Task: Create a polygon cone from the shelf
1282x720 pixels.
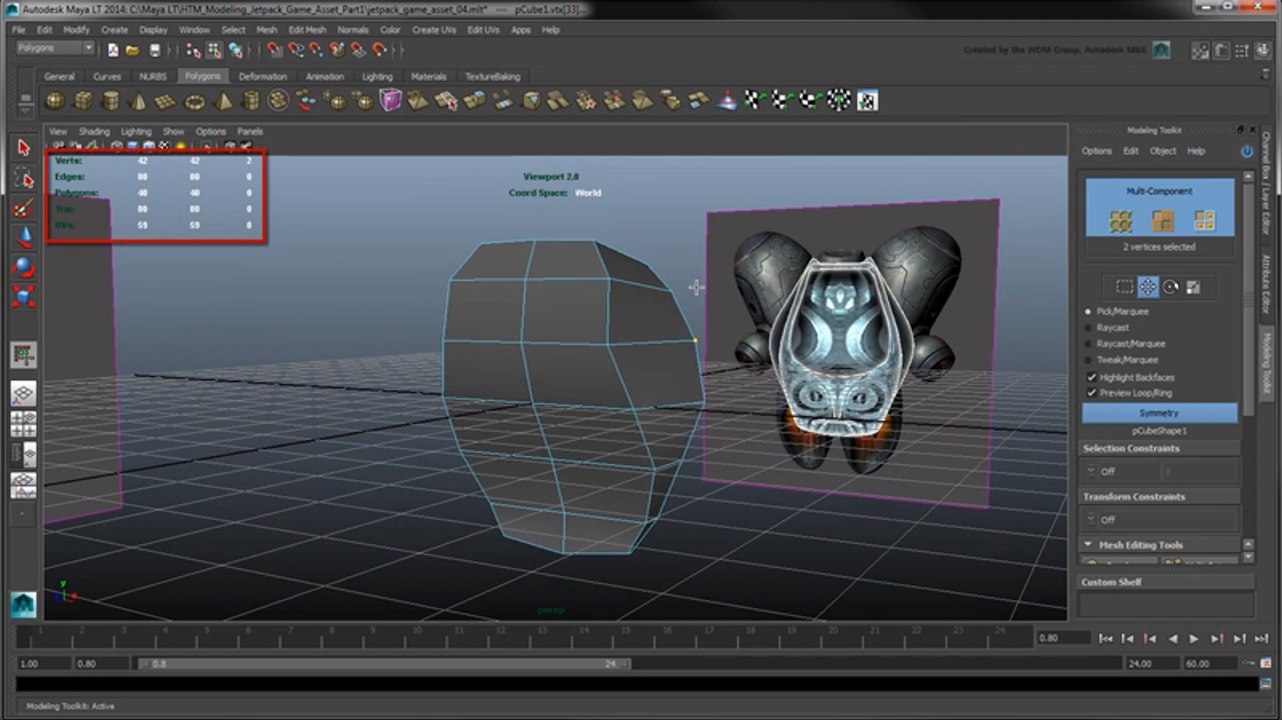Action: pyautogui.click(x=139, y=101)
